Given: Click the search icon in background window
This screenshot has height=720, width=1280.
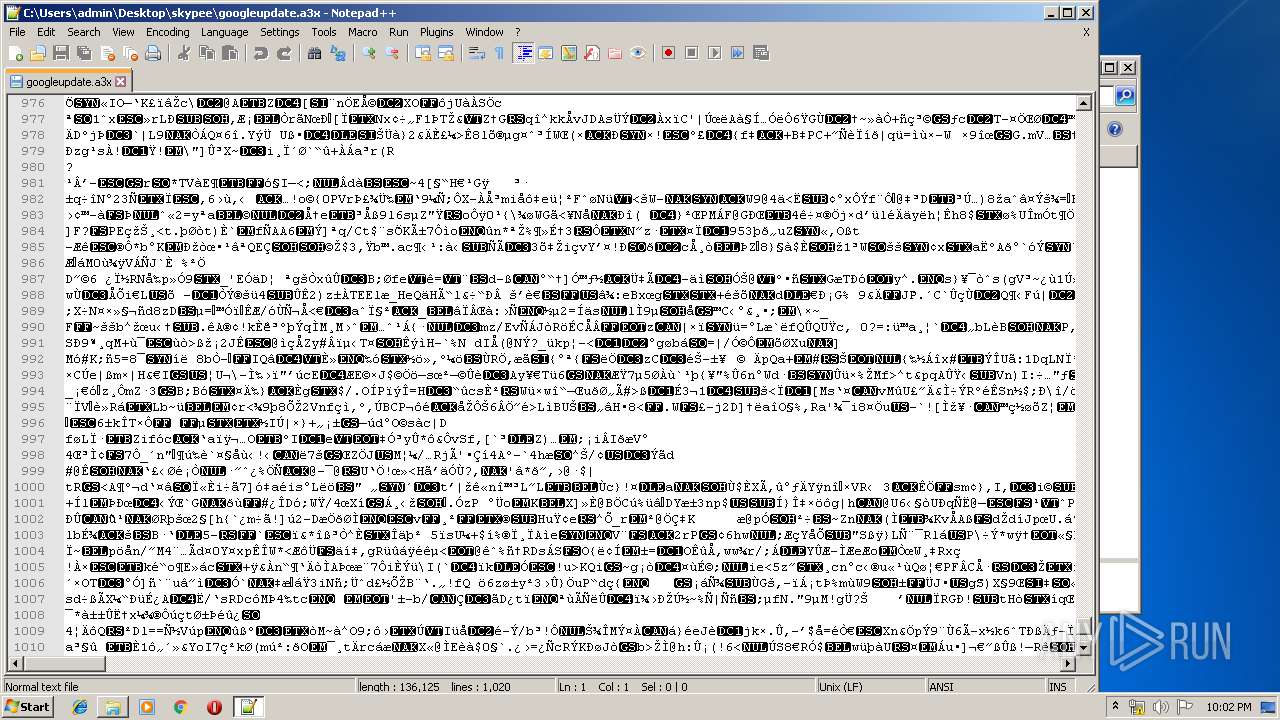Looking at the screenshot, I should click(x=1125, y=96).
